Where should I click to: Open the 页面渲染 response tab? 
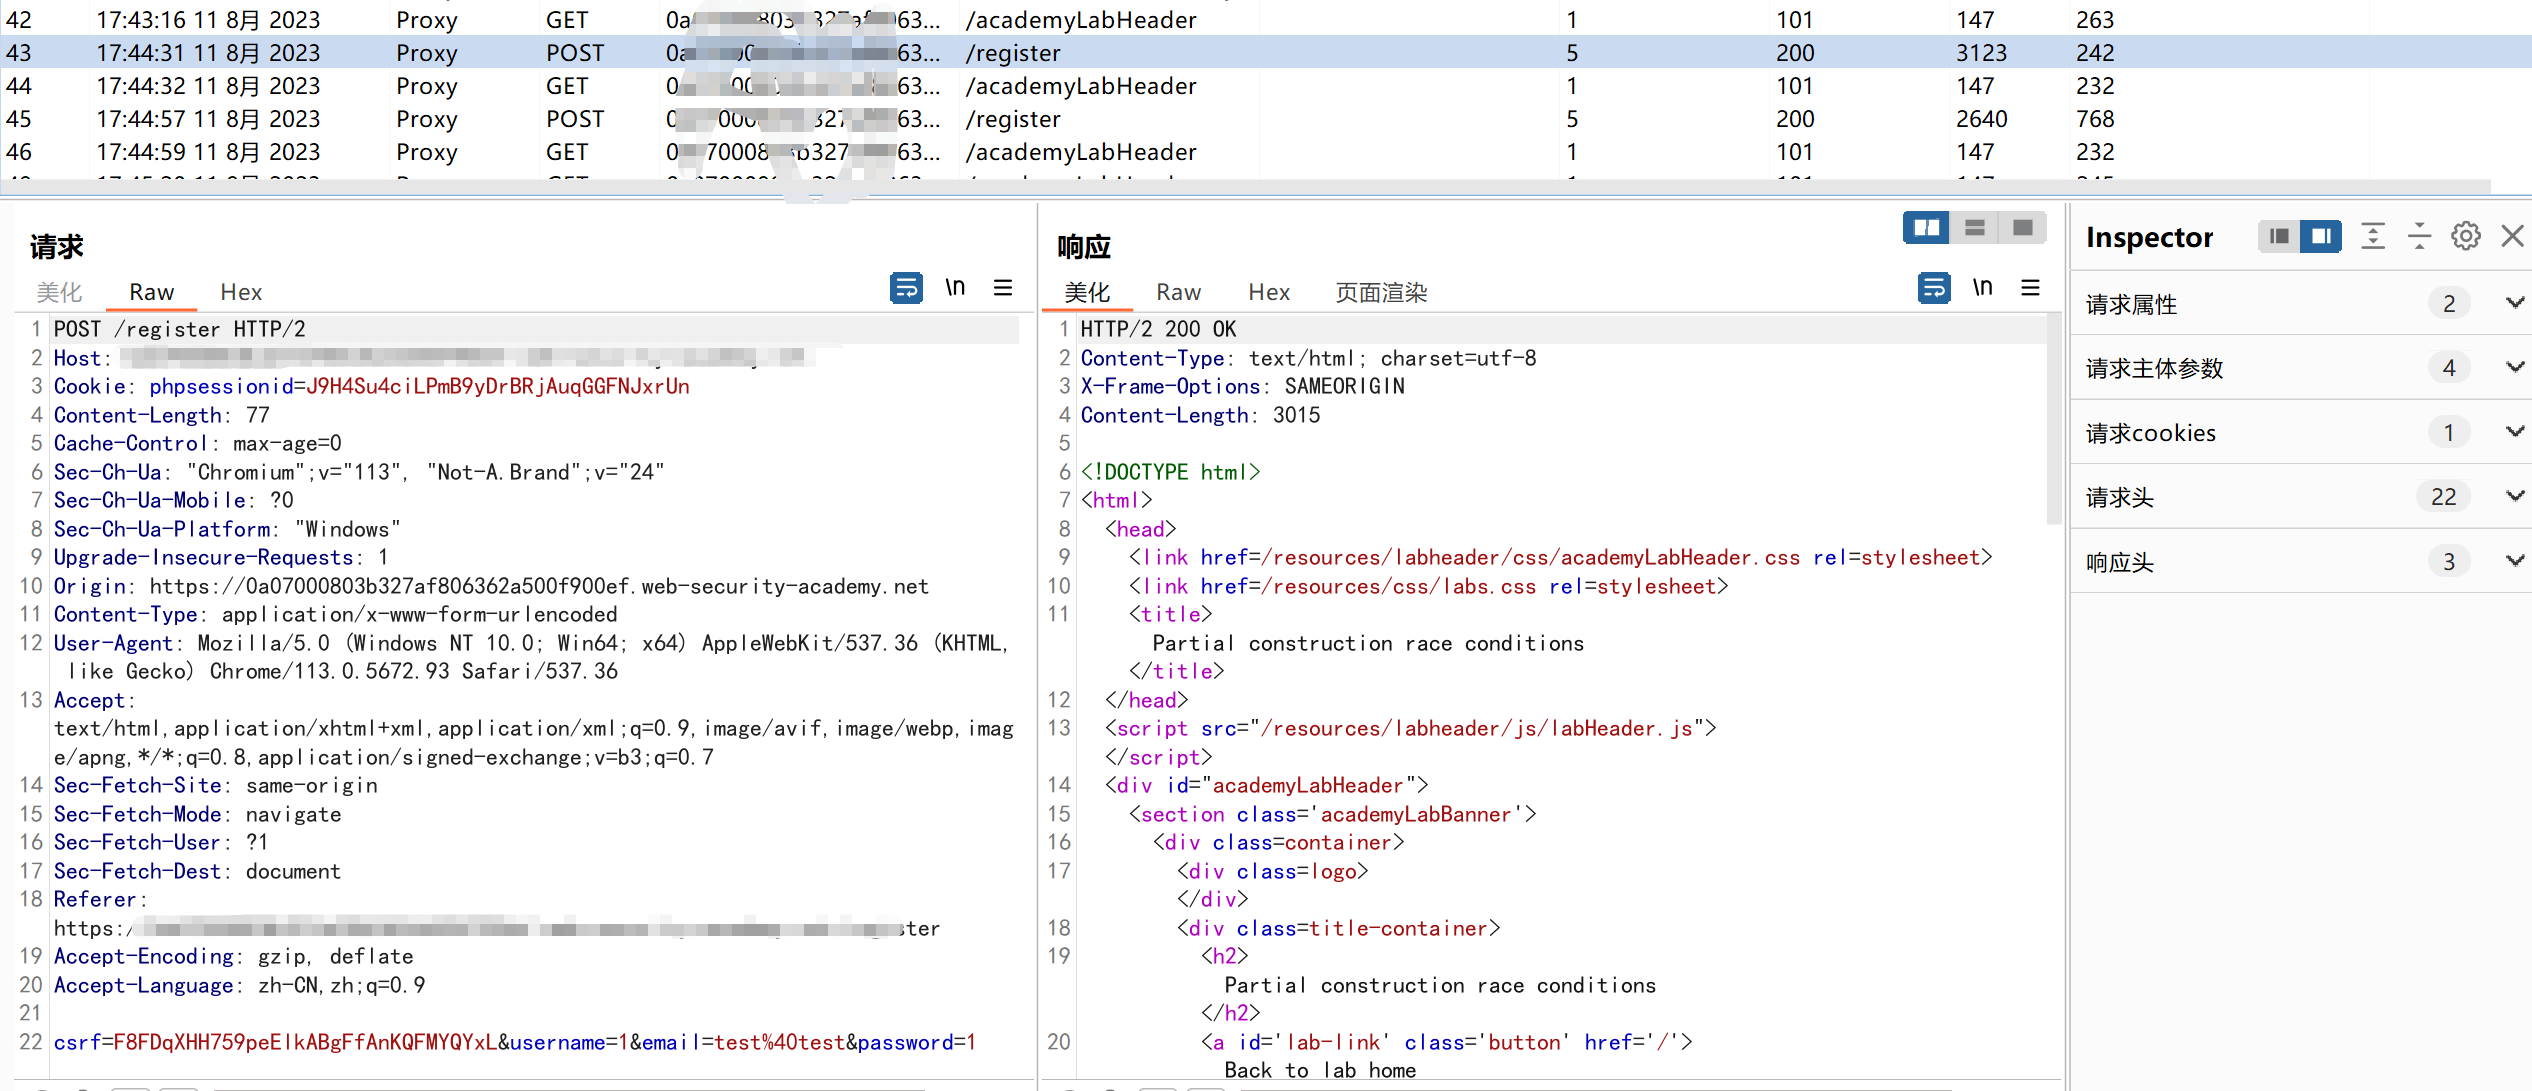1381,292
